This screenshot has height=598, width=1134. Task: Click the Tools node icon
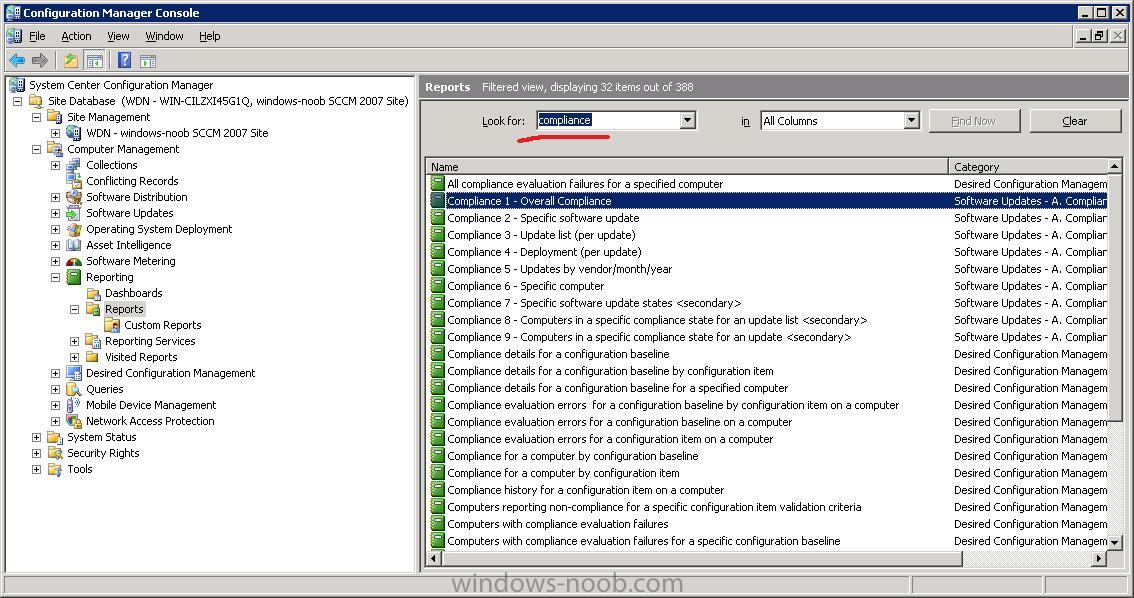(55, 469)
